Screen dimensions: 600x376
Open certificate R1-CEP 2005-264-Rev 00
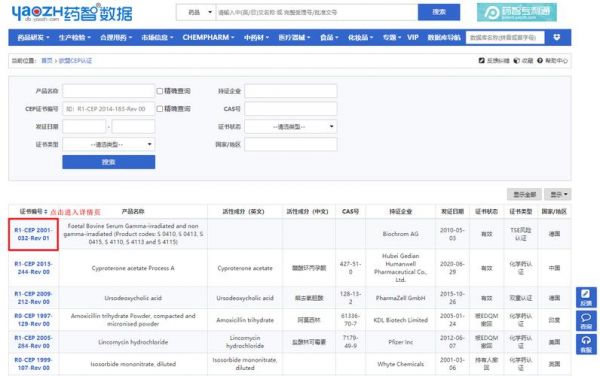33,342
